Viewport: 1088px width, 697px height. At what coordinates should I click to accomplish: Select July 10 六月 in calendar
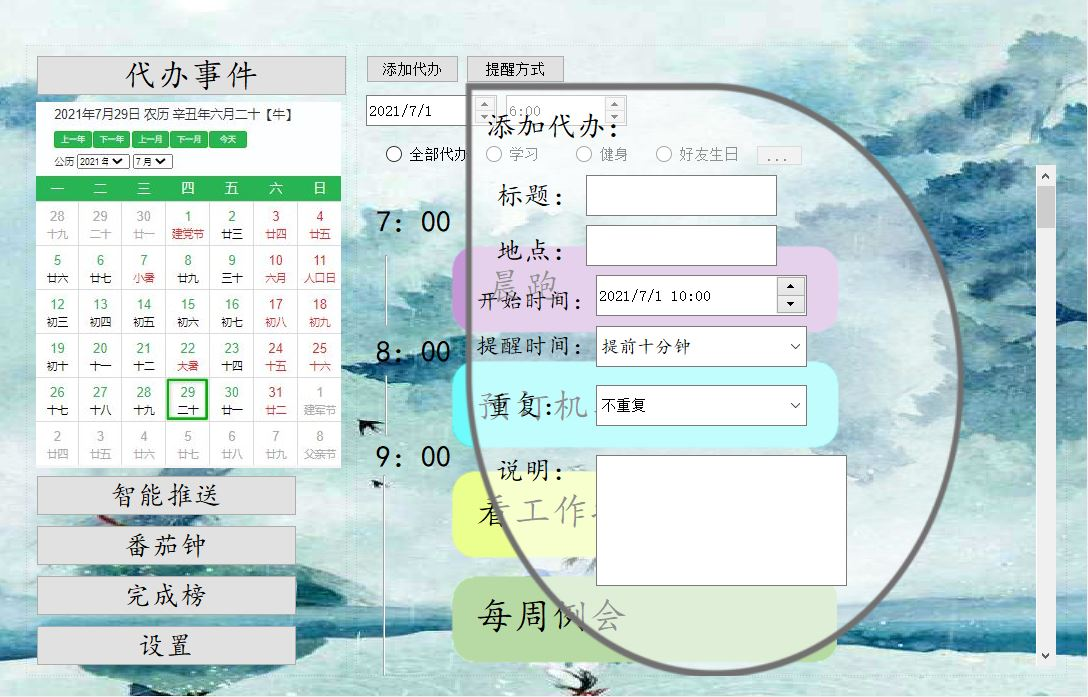click(x=275, y=268)
